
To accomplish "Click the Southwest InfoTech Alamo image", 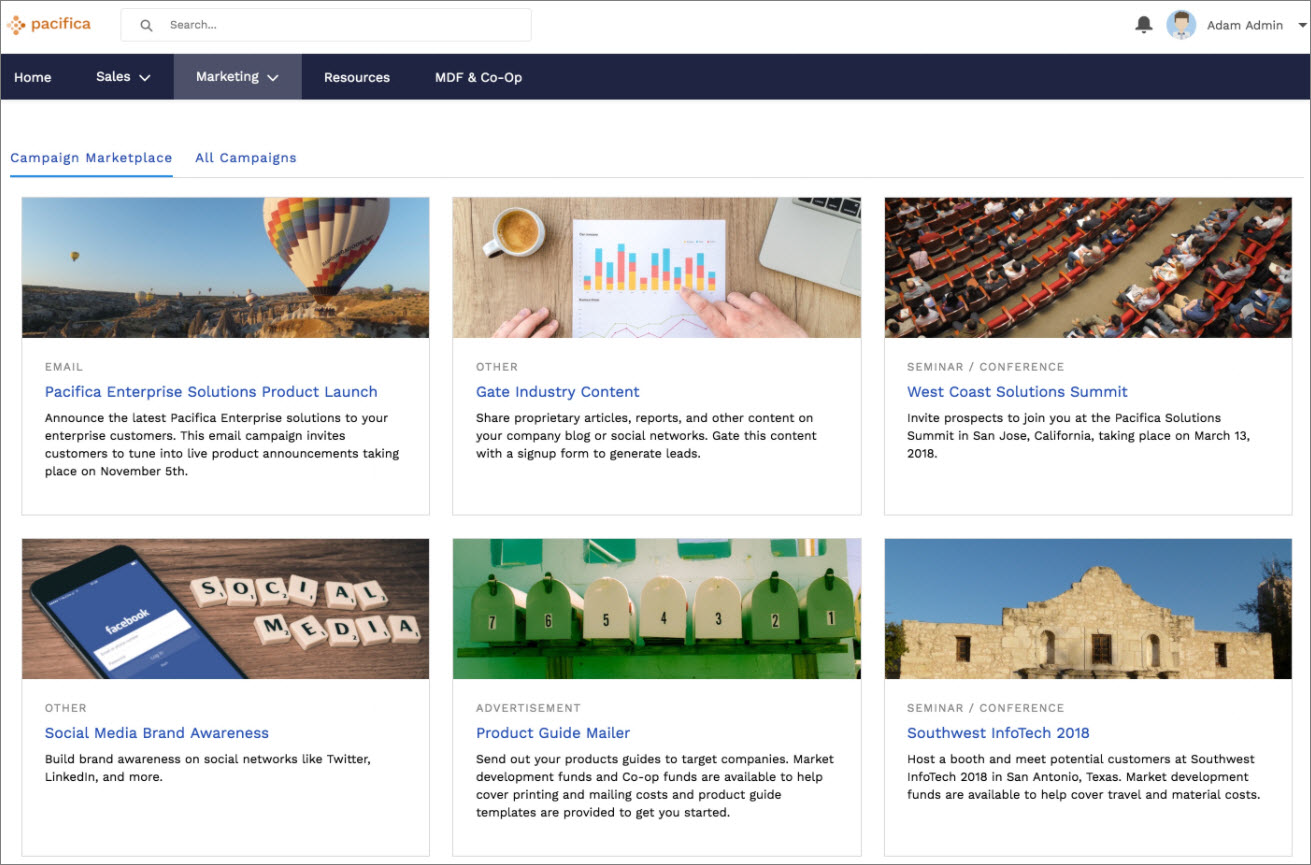I will coord(1088,609).
